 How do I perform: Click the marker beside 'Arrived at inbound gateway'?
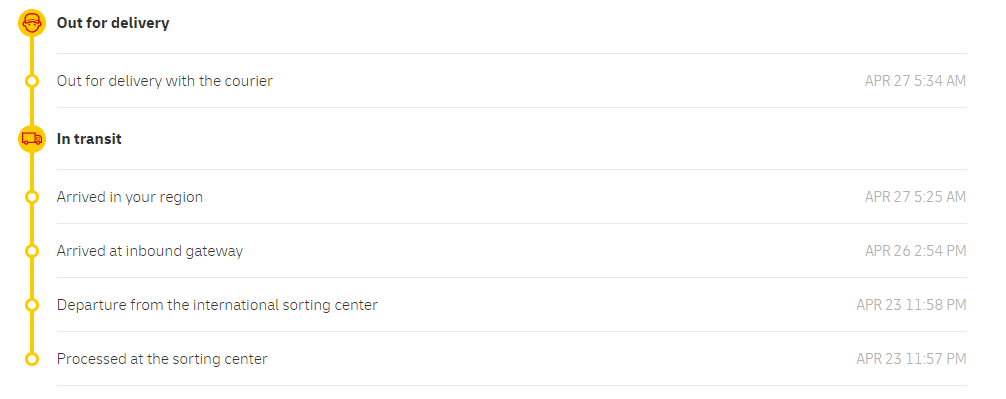coord(32,251)
